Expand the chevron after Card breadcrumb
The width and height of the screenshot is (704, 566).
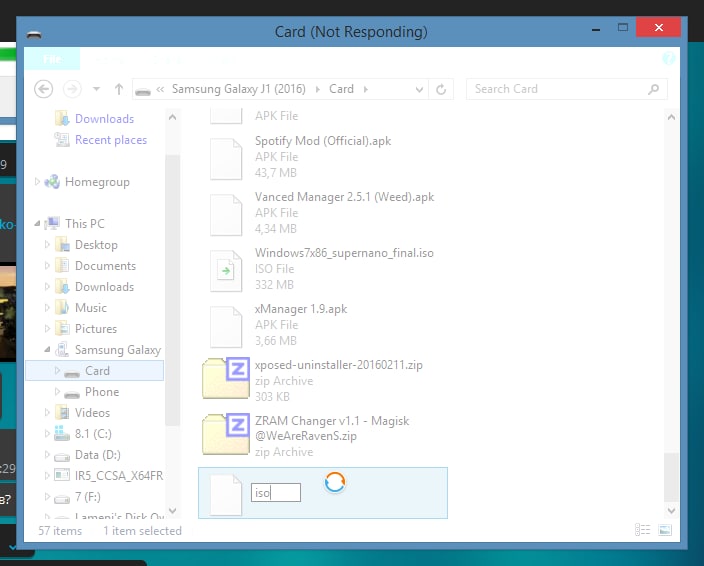click(x=366, y=89)
